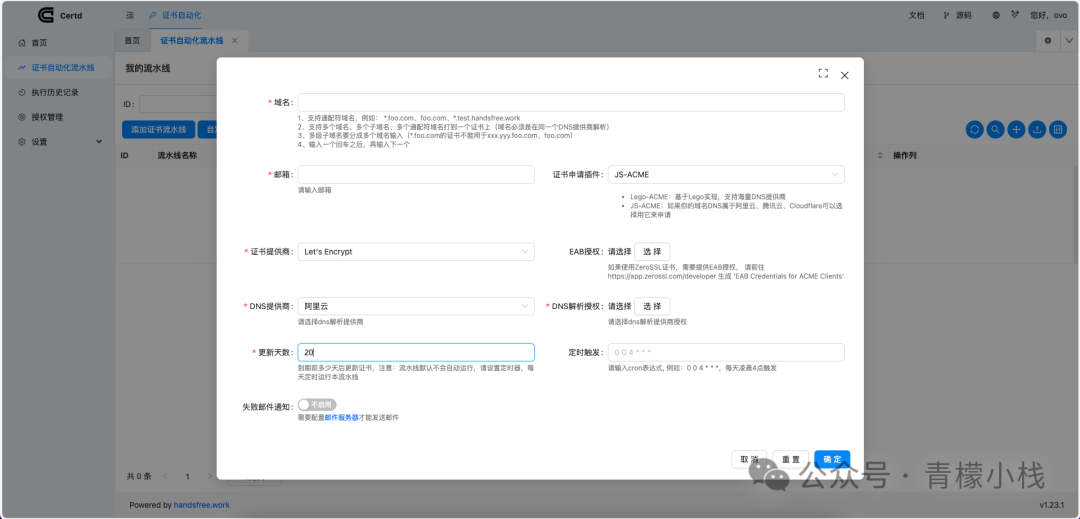This screenshot has width=1080, height=519.
Task: Focus the 定时触发 cron input
Action: click(x=726, y=352)
